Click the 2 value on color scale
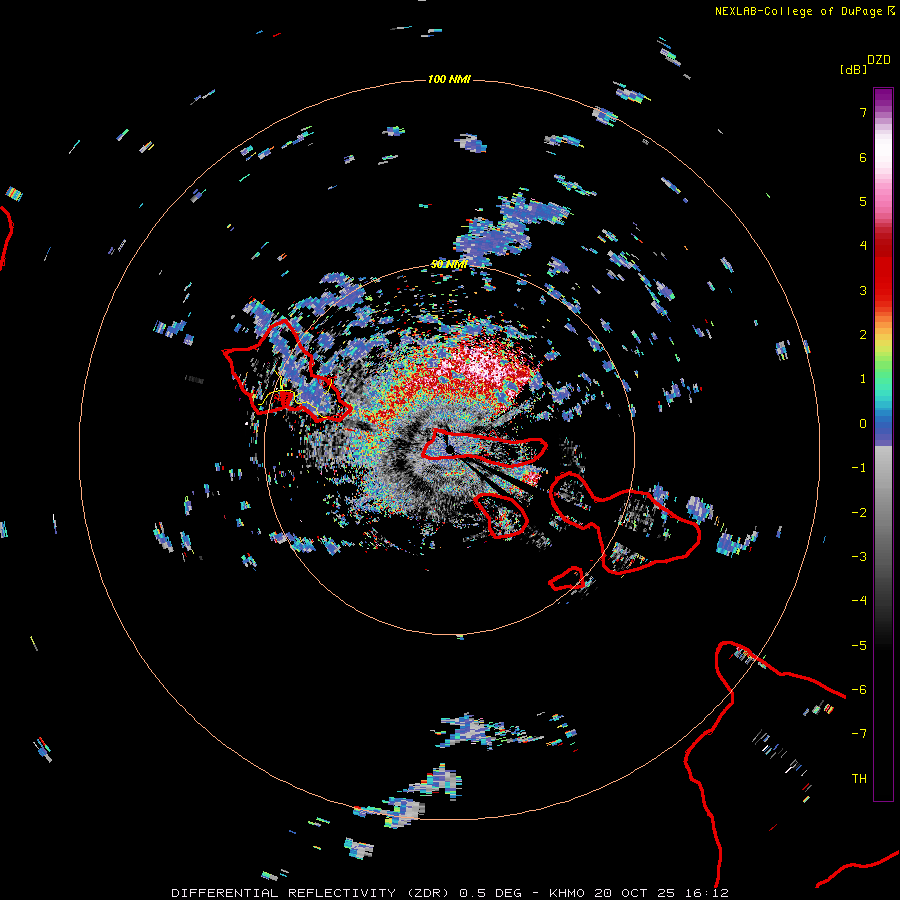Image resolution: width=900 pixels, height=900 pixels. pos(863,335)
